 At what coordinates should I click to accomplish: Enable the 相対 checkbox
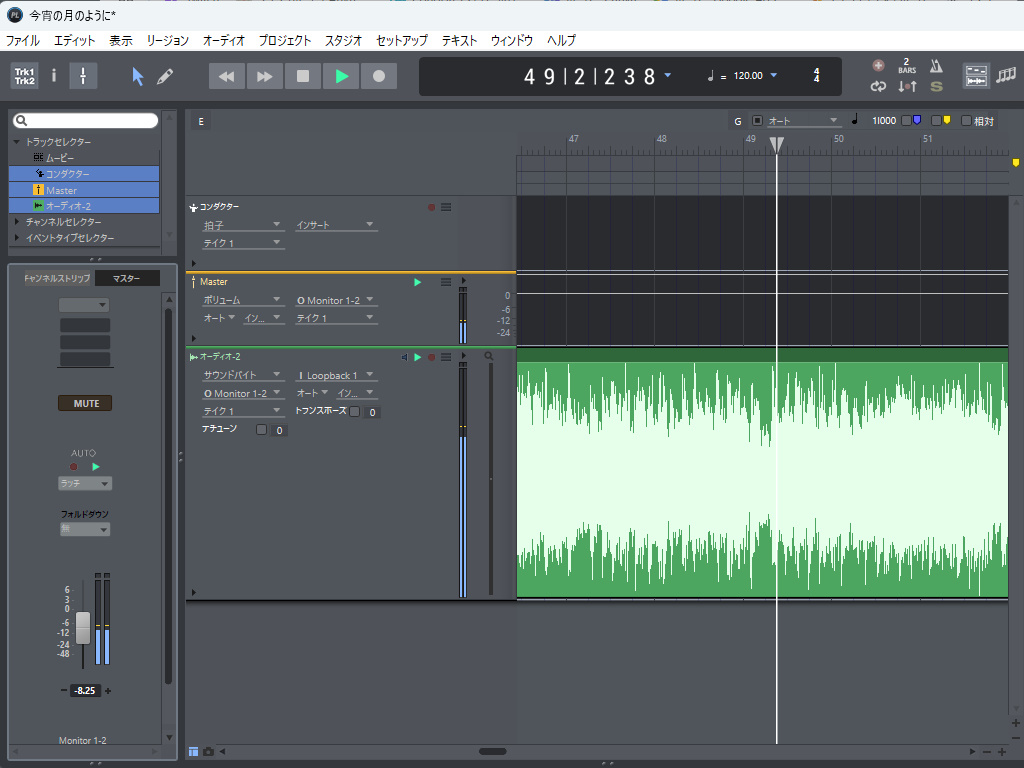point(966,121)
